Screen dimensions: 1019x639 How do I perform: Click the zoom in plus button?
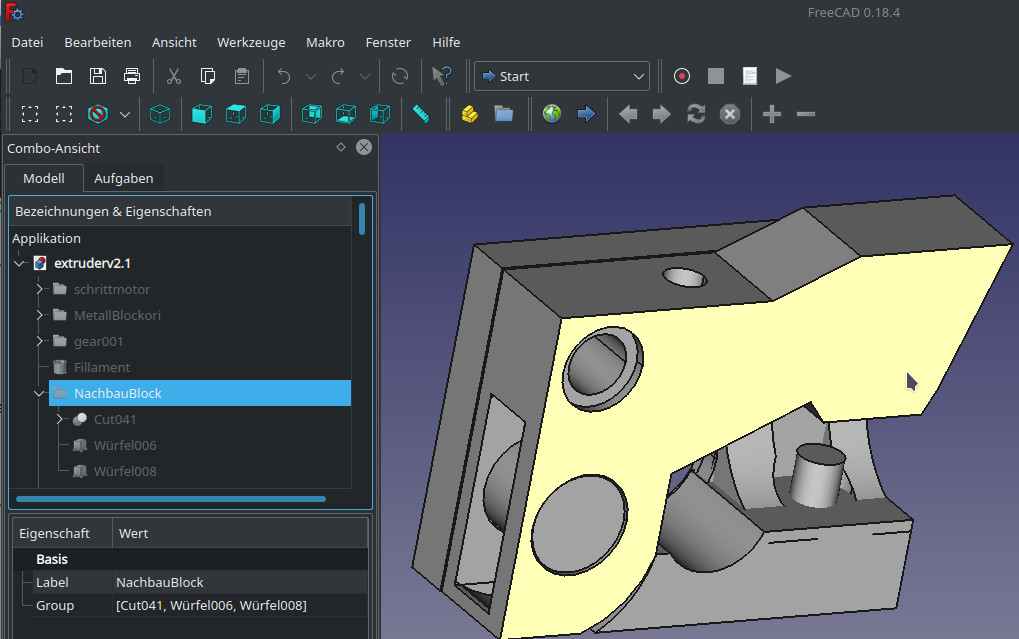tap(771, 114)
